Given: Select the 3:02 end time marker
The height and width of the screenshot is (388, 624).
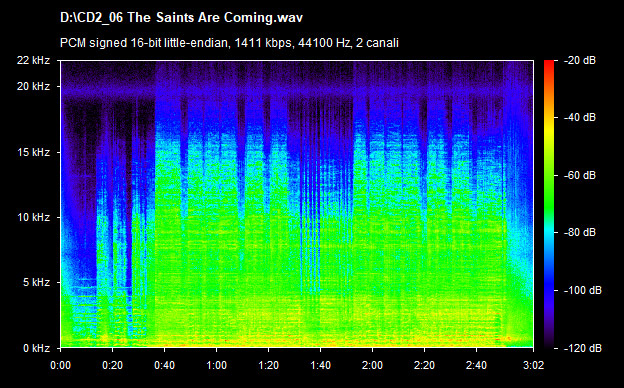Looking at the screenshot, I should pos(533,365).
